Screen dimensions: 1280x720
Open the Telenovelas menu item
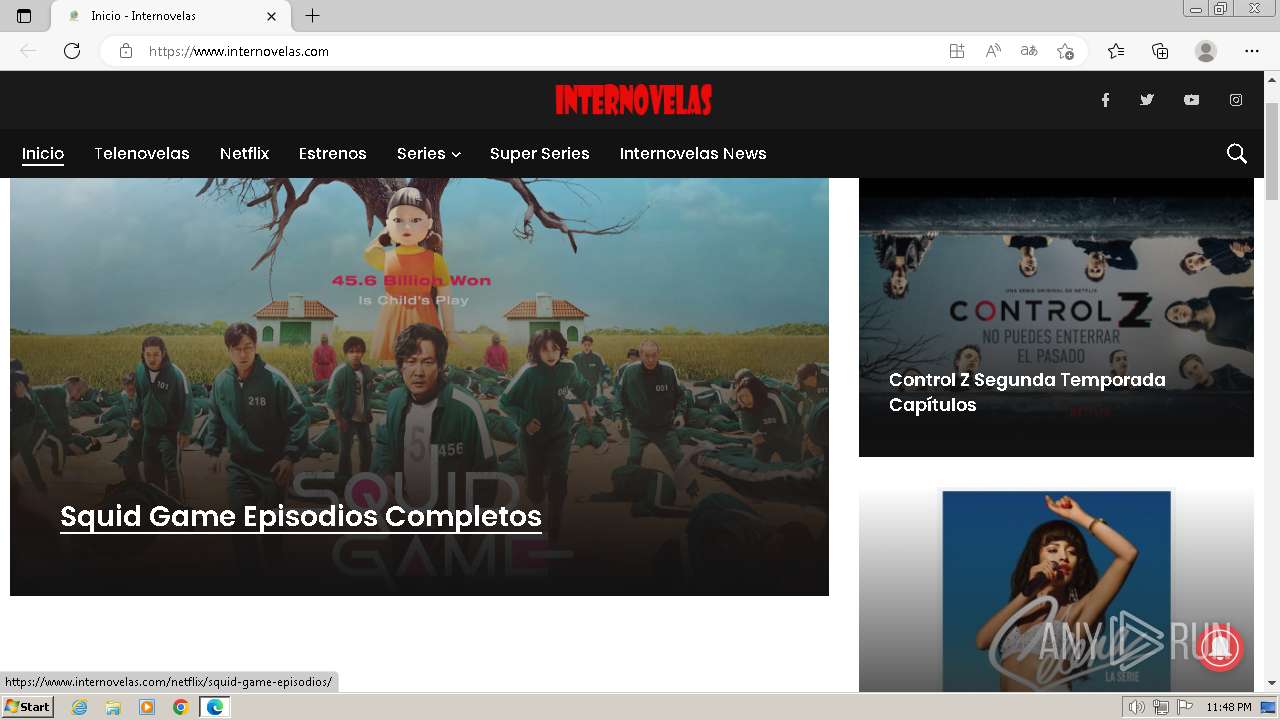click(x=142, y=153)
